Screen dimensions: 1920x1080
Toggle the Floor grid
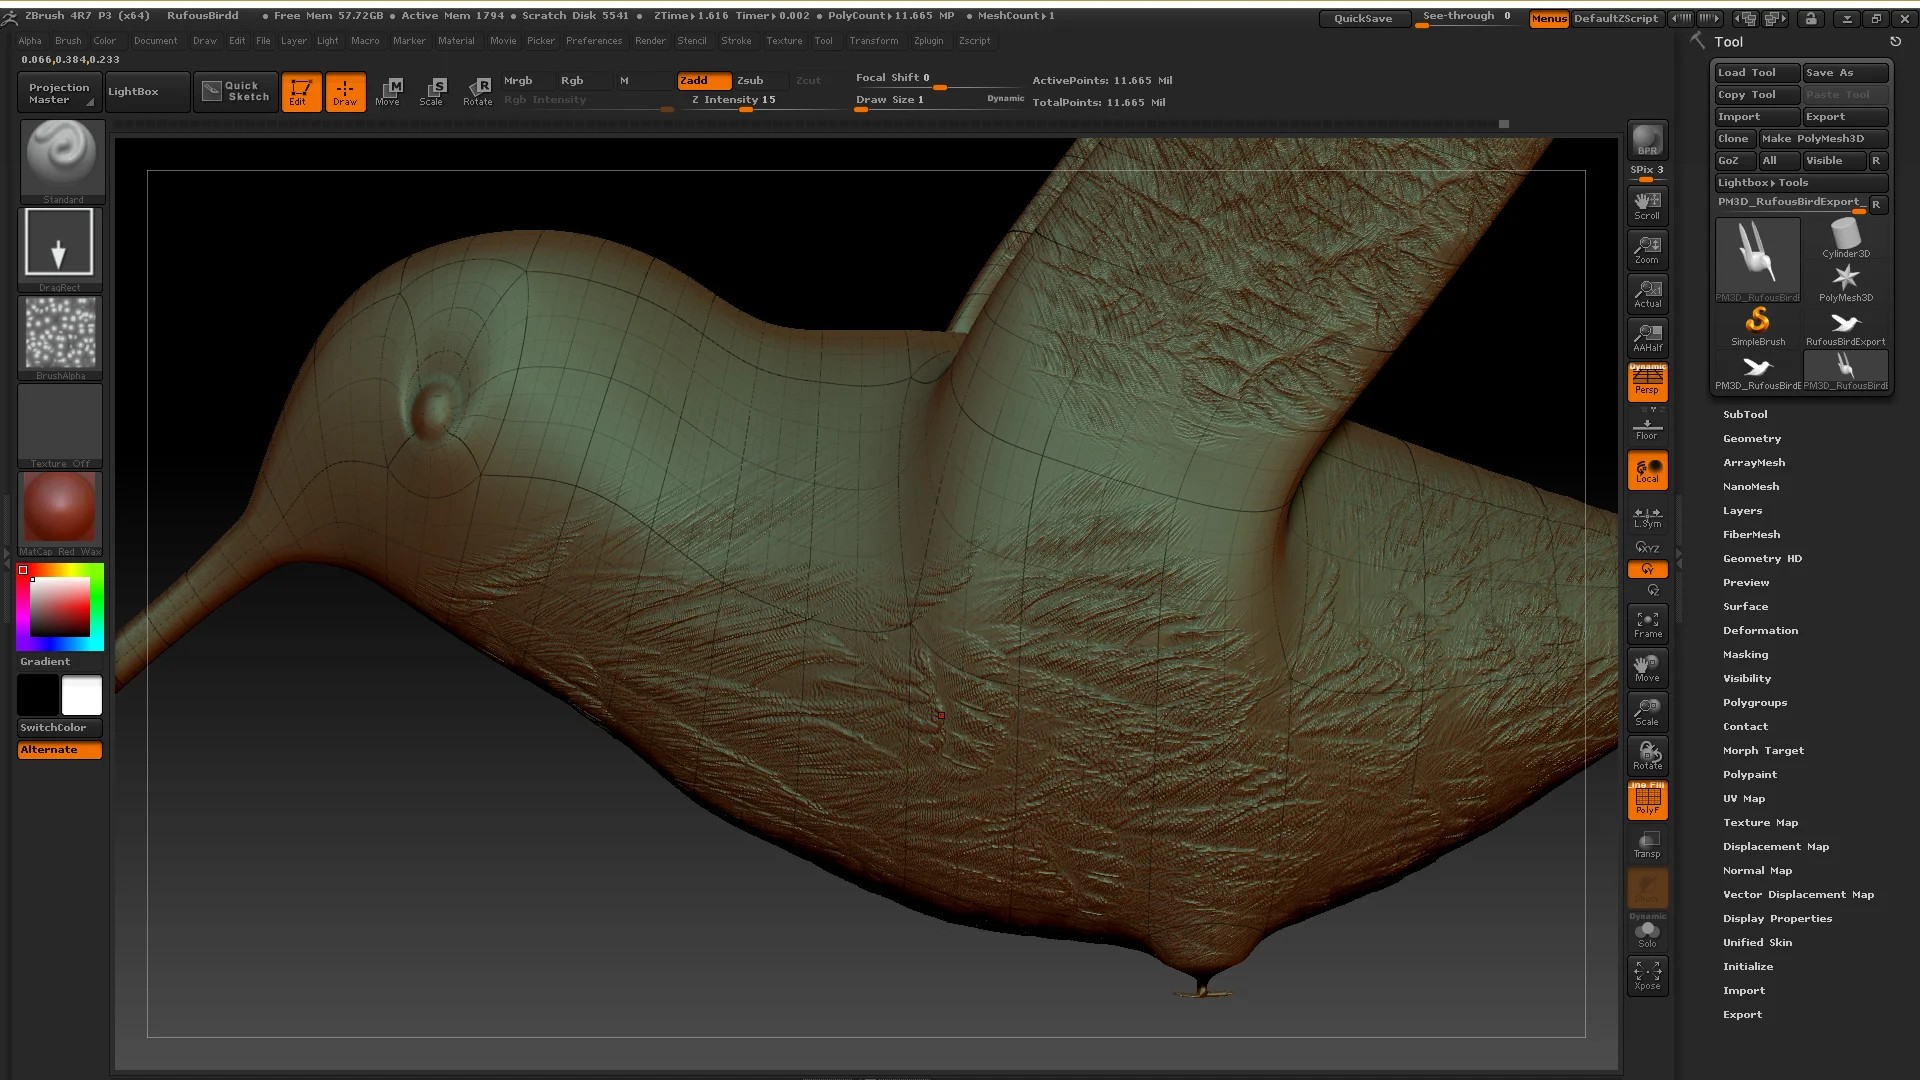[x=1647, y=425]
